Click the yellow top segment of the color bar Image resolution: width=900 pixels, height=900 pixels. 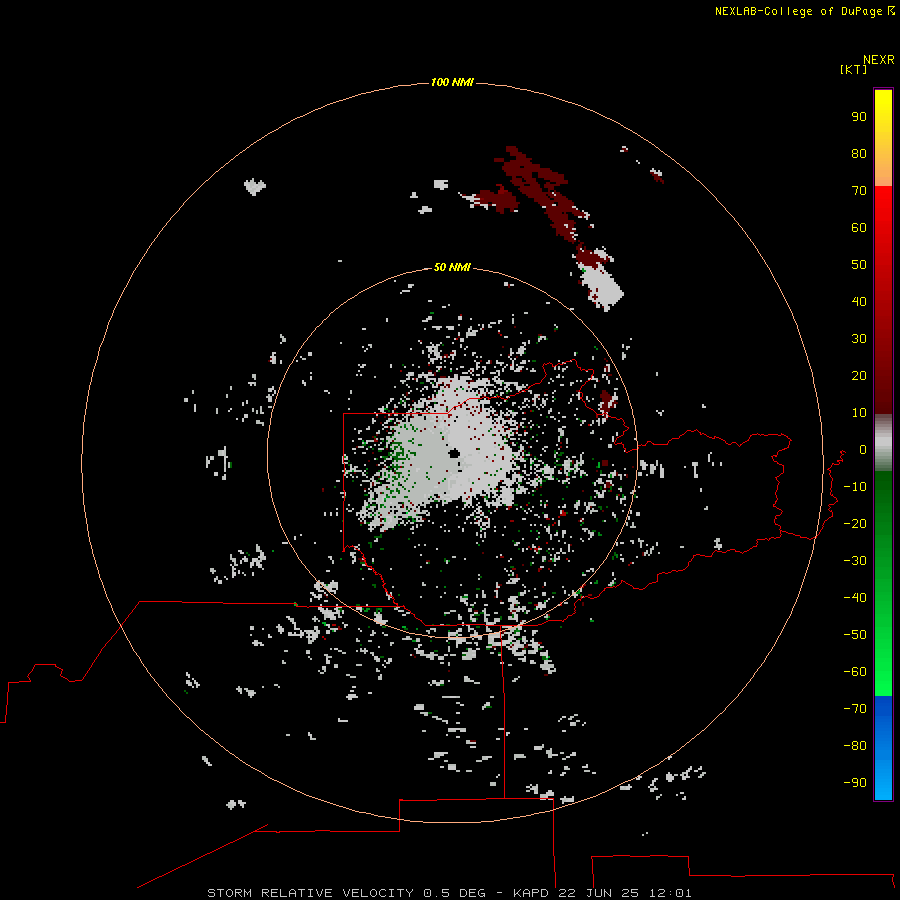[883, 138]
